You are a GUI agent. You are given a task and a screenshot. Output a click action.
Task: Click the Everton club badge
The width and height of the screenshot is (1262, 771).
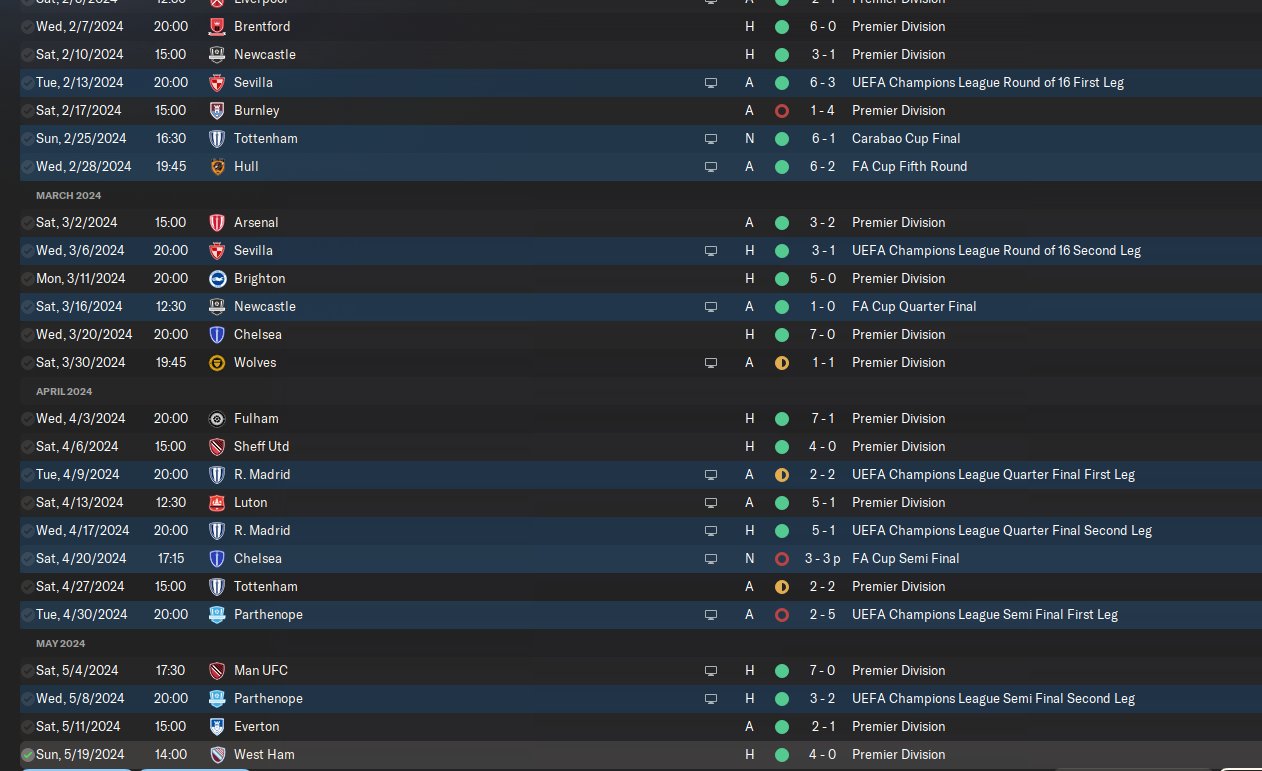tap(217, 726)
